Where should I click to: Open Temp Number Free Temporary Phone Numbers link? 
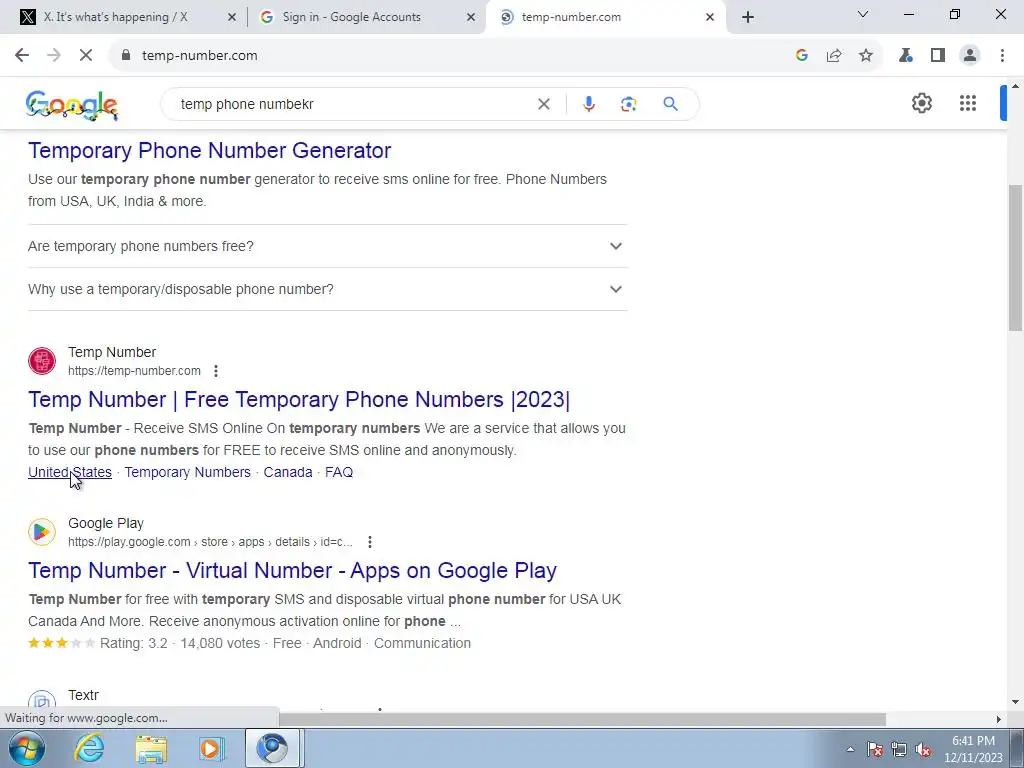point(299,400)
